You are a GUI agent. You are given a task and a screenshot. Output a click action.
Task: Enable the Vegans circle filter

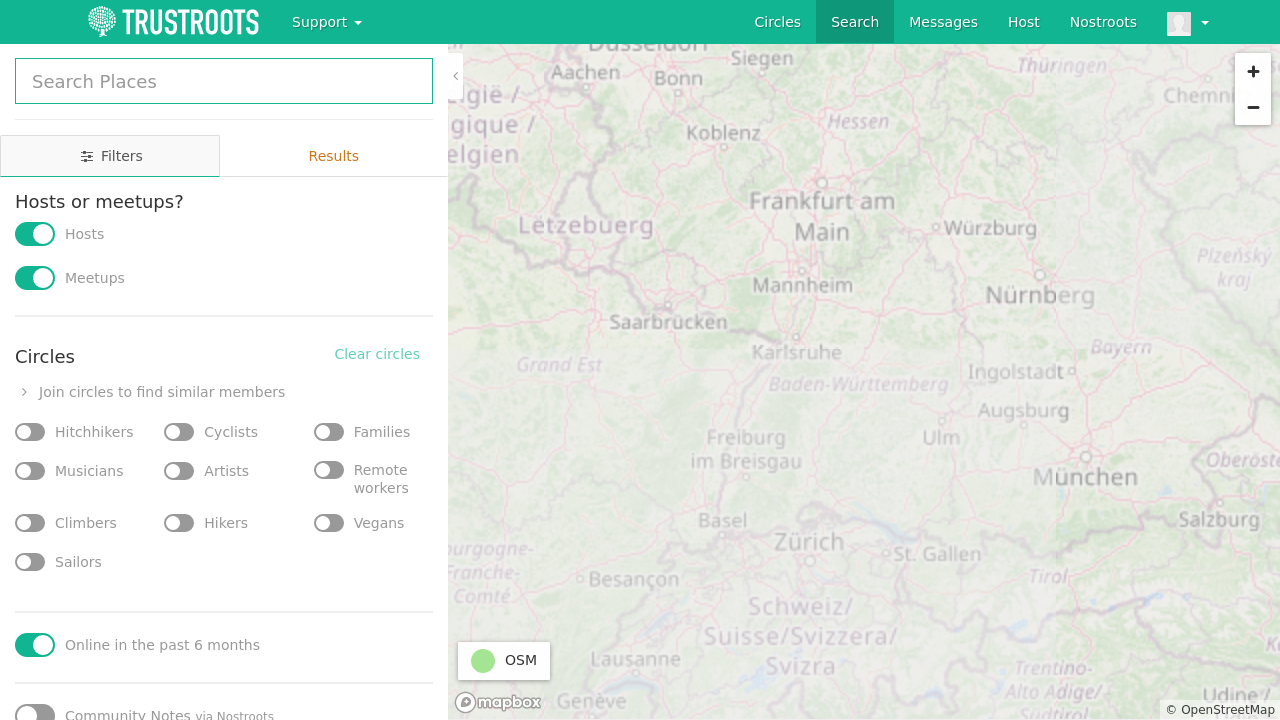point(329,523)
